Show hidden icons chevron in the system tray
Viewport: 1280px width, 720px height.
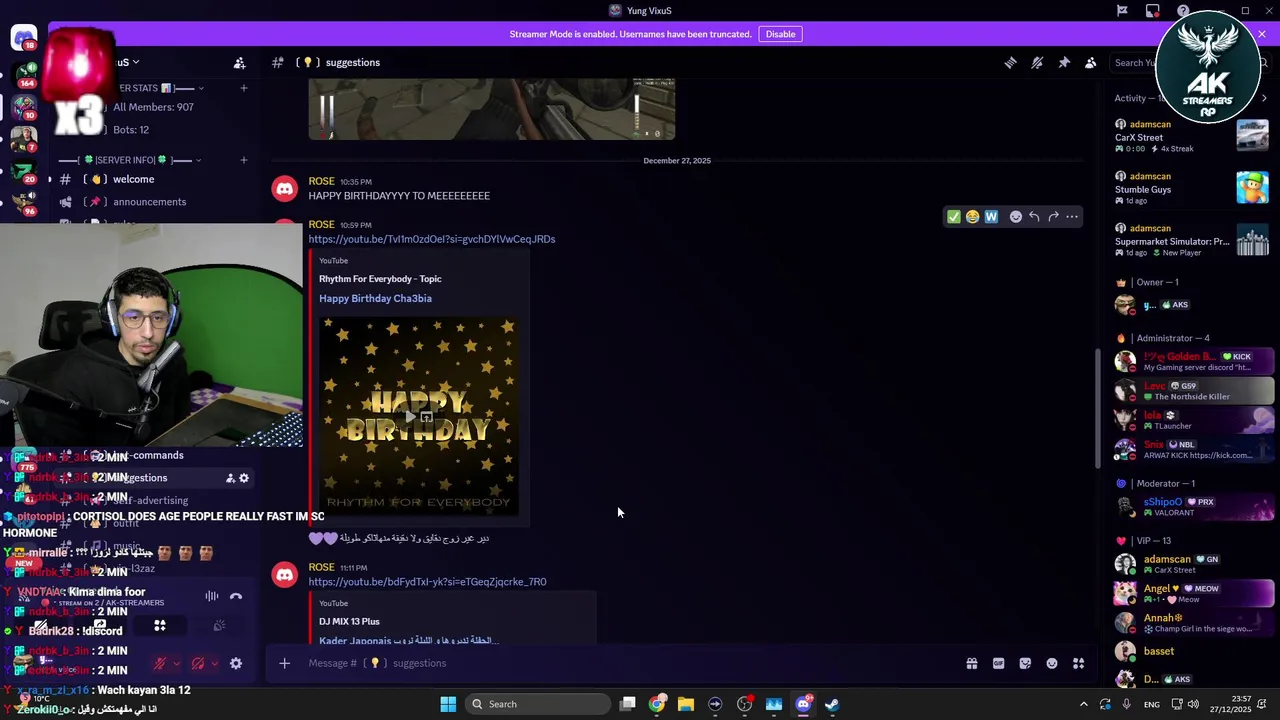pos(1083,704)
